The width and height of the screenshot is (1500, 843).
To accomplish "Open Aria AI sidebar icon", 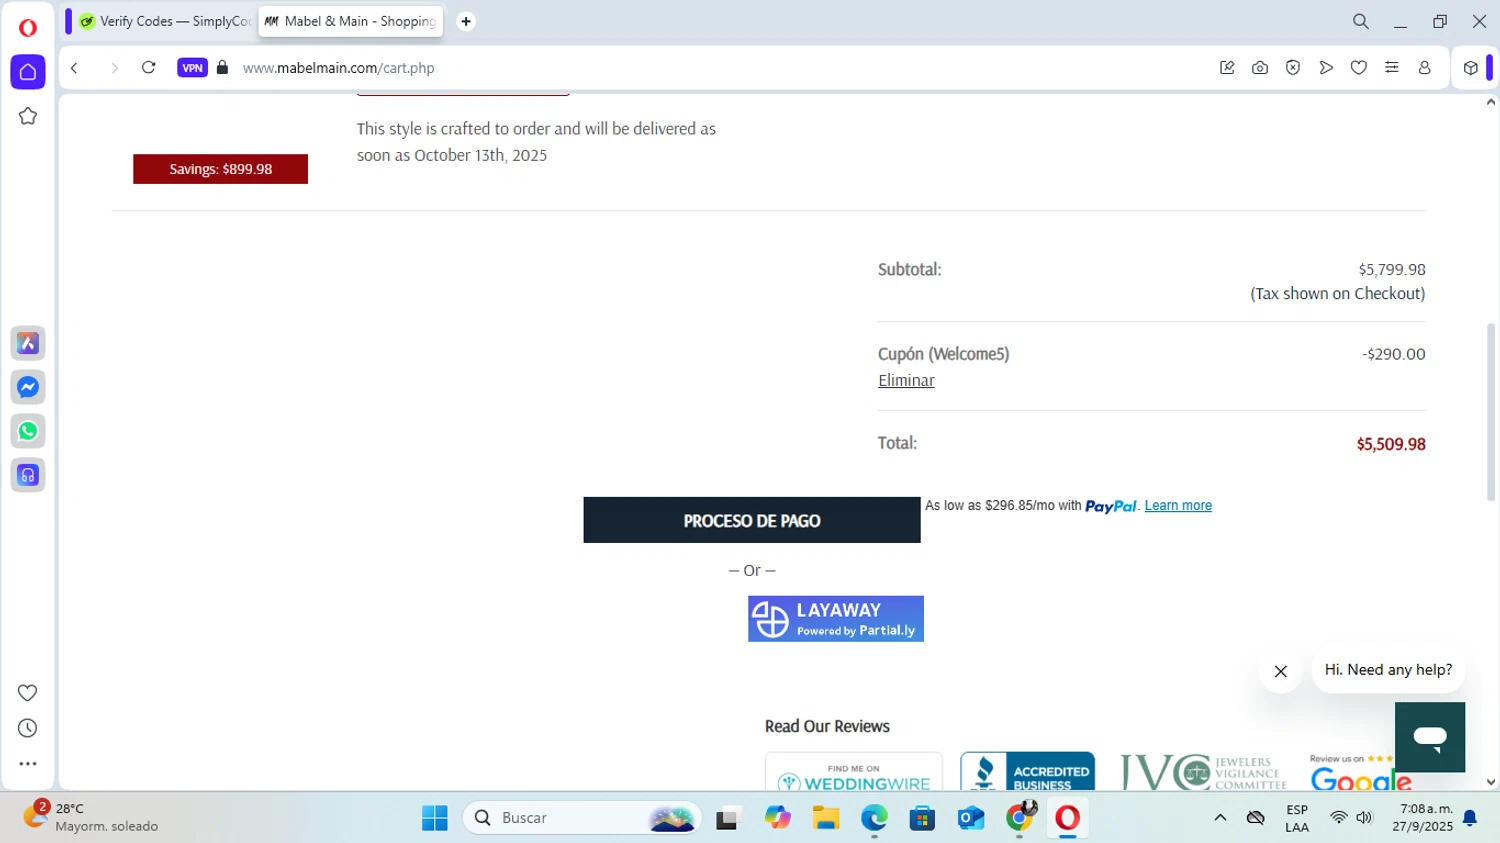I will (x=28, y=343).
